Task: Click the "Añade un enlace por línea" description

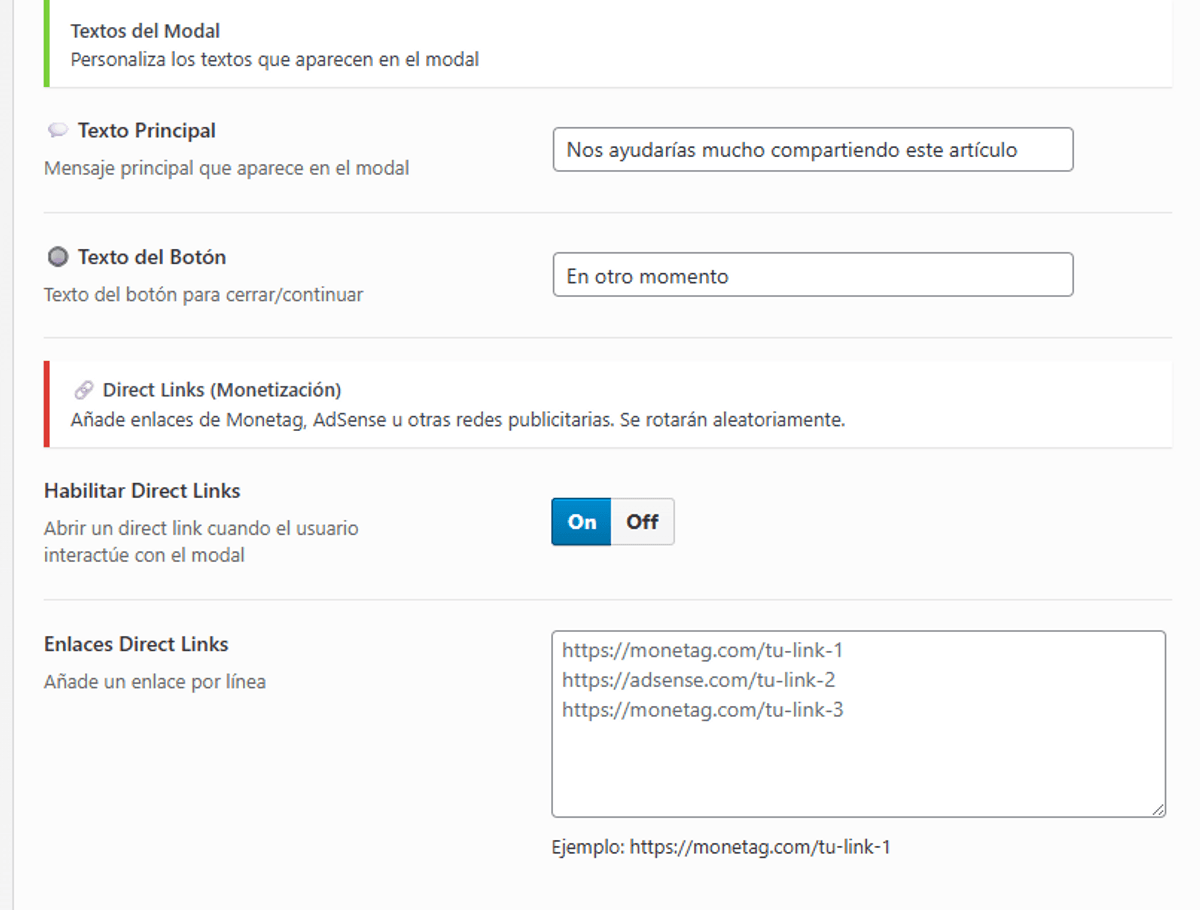Action: 155,683
